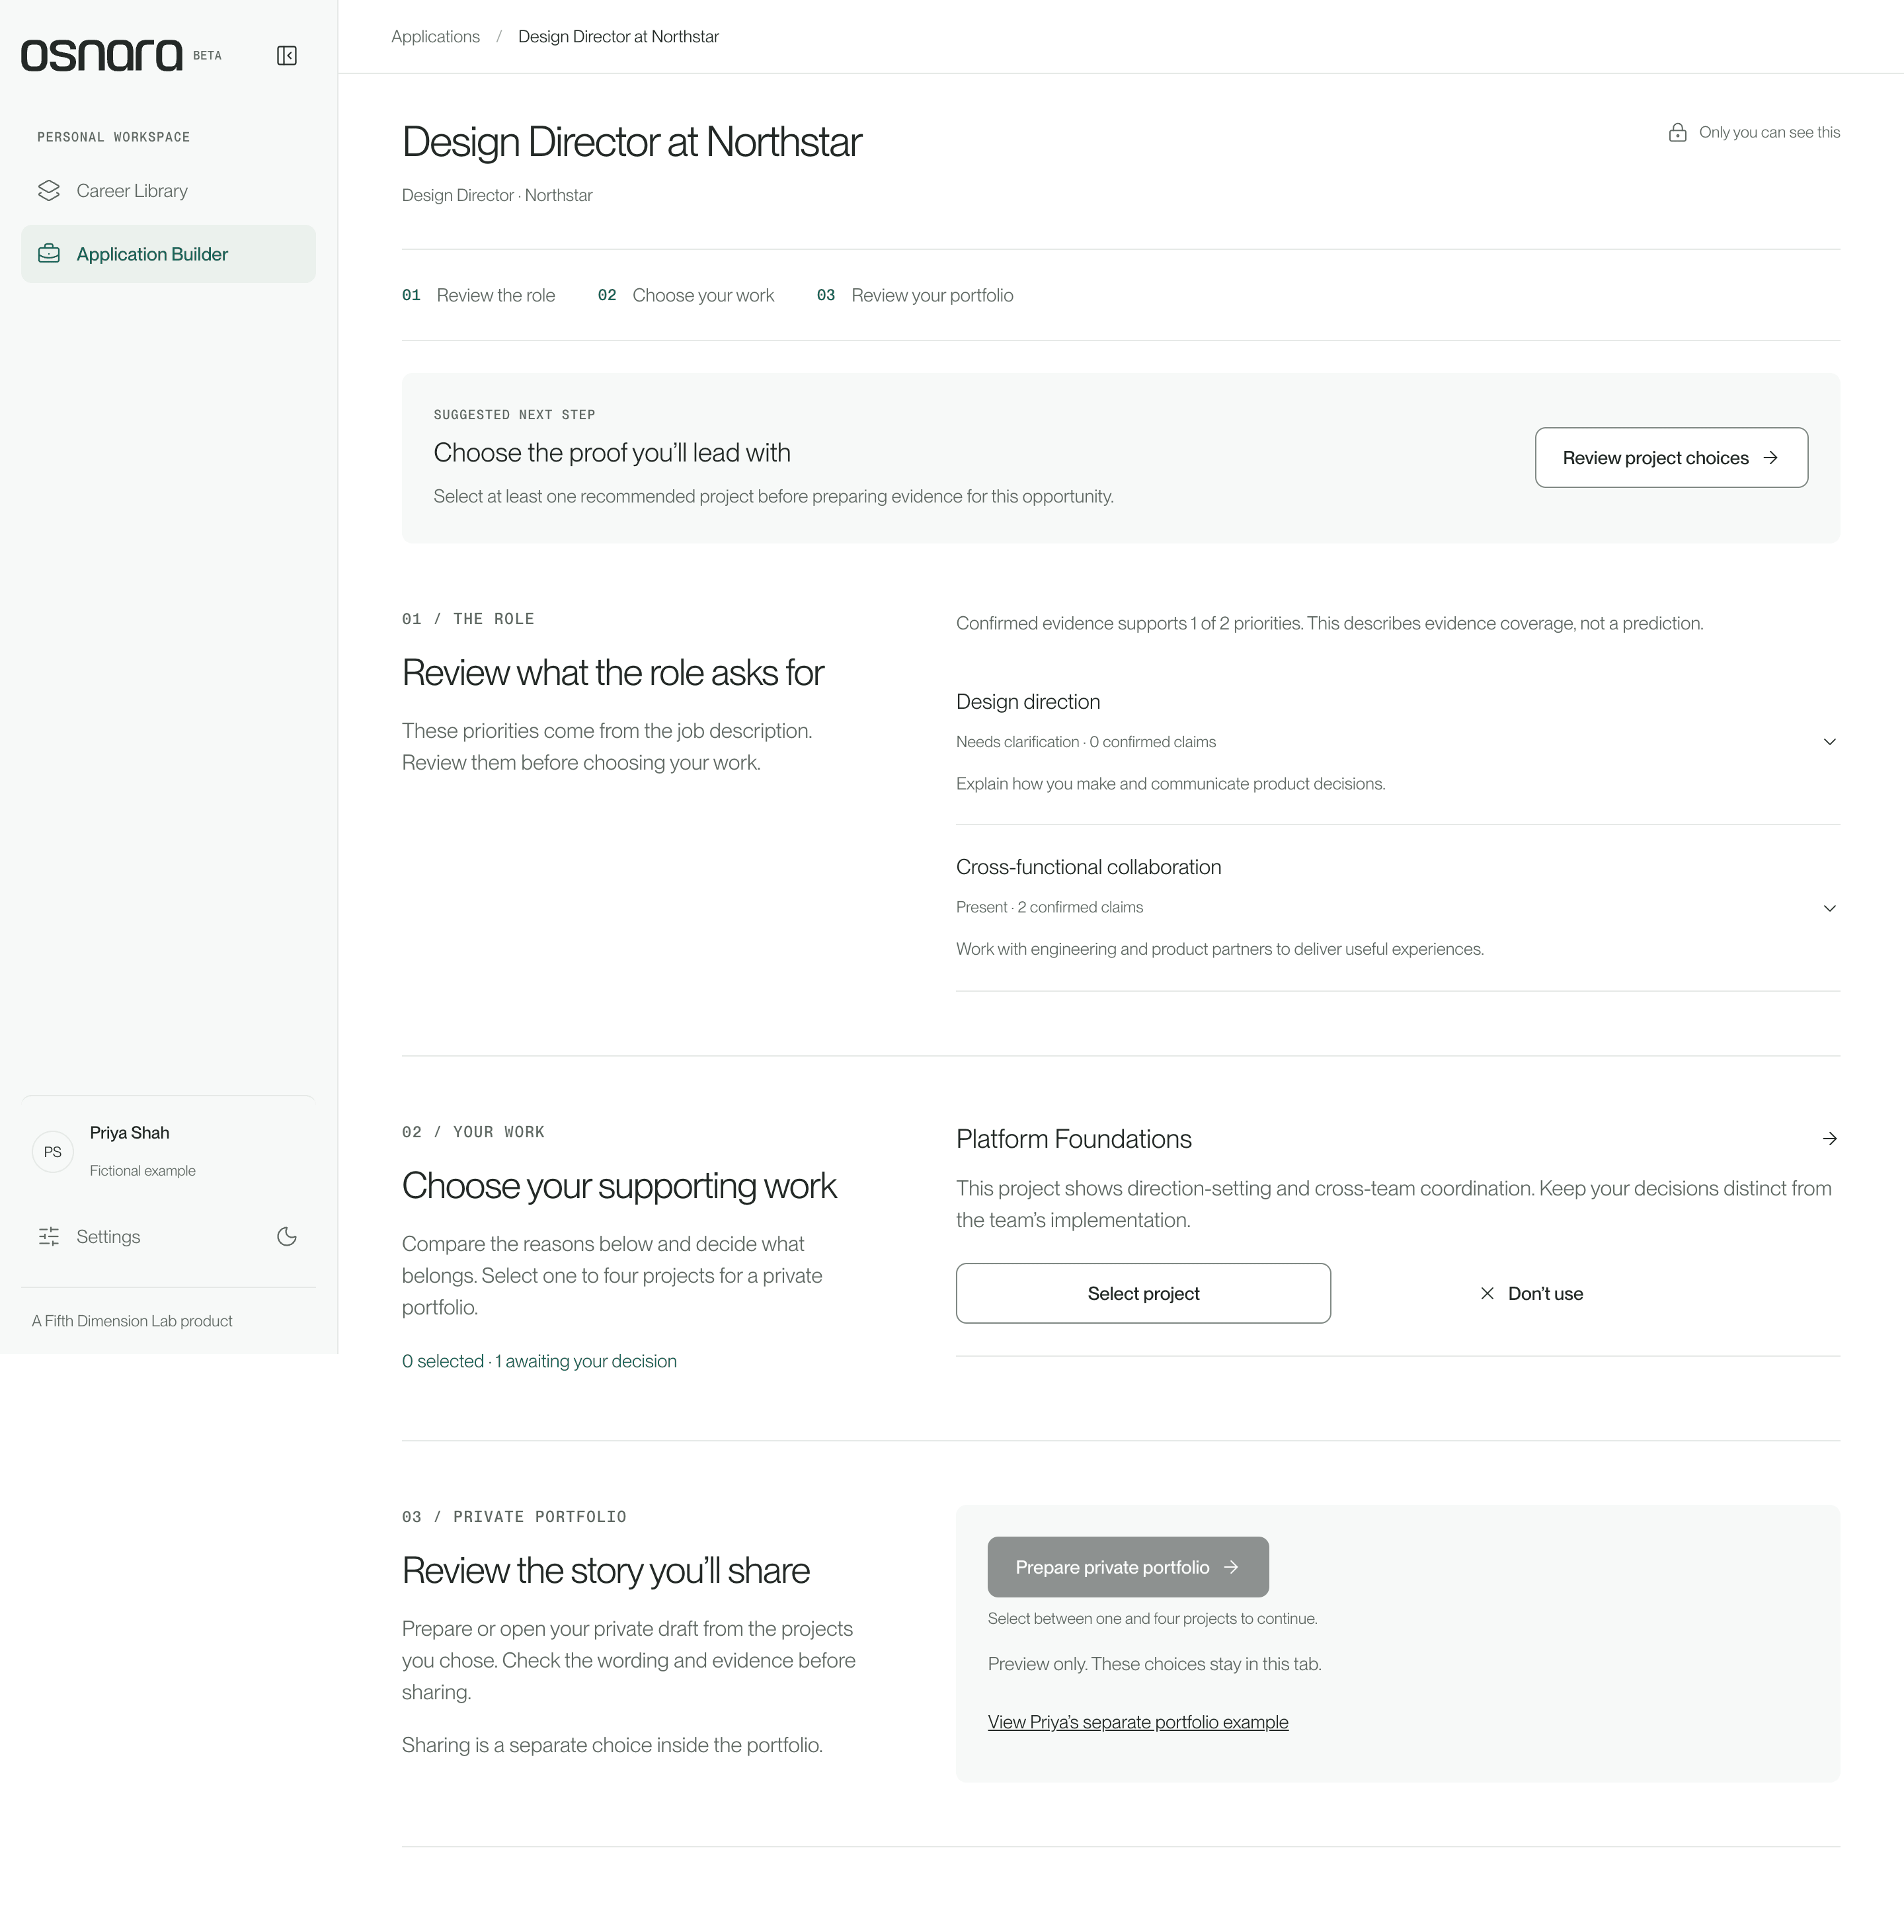The height and width of the screenshot is (1932, 1904).
Task: Click Present · 2 confirmed claims text
Action: 1049,907
